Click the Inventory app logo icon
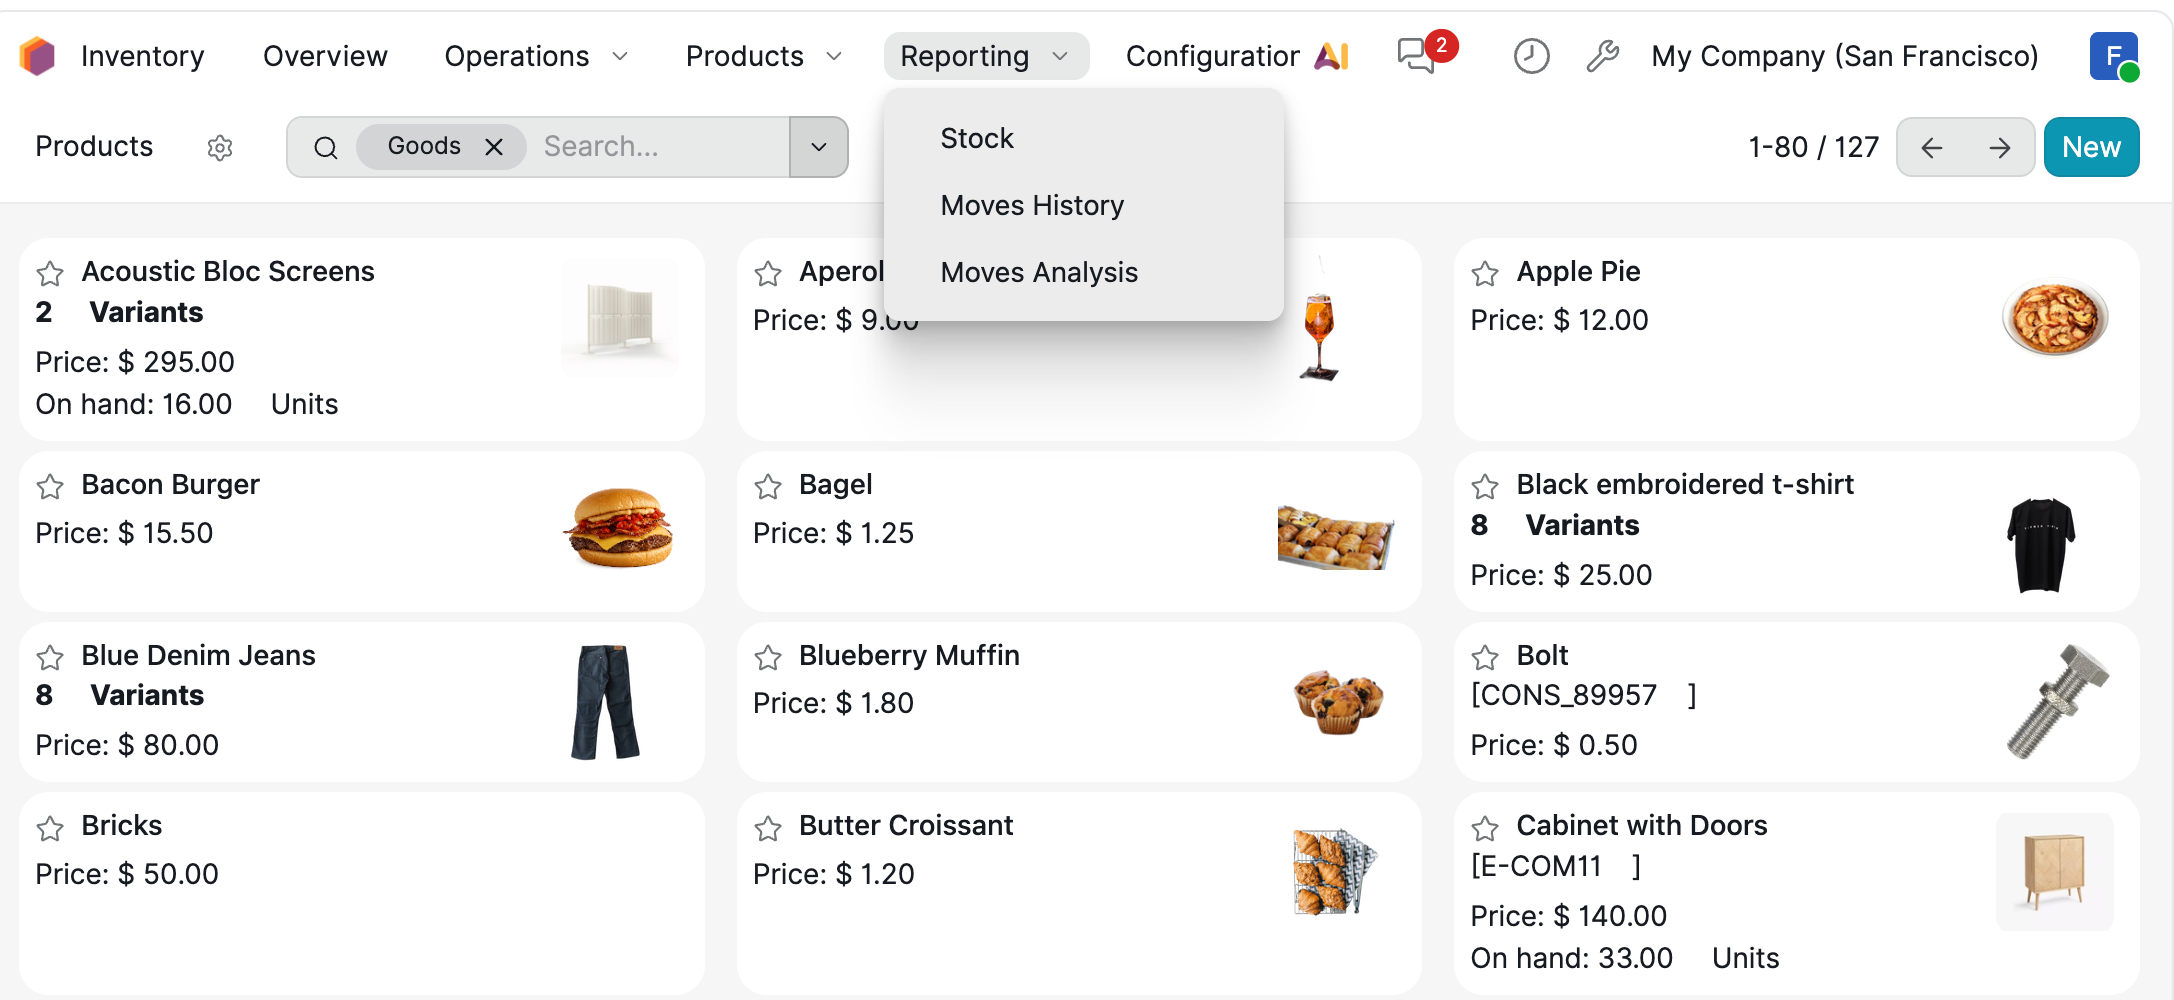Screen dimensions: 2174x1000 coord(37,56)
